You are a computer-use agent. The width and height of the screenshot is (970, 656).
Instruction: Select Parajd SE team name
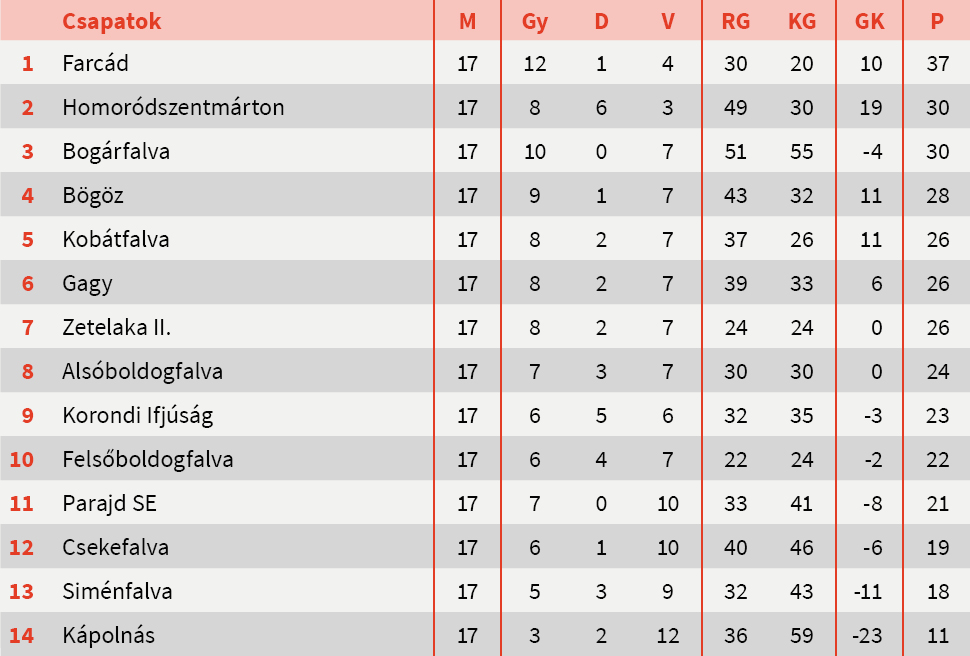pos(109,504)
